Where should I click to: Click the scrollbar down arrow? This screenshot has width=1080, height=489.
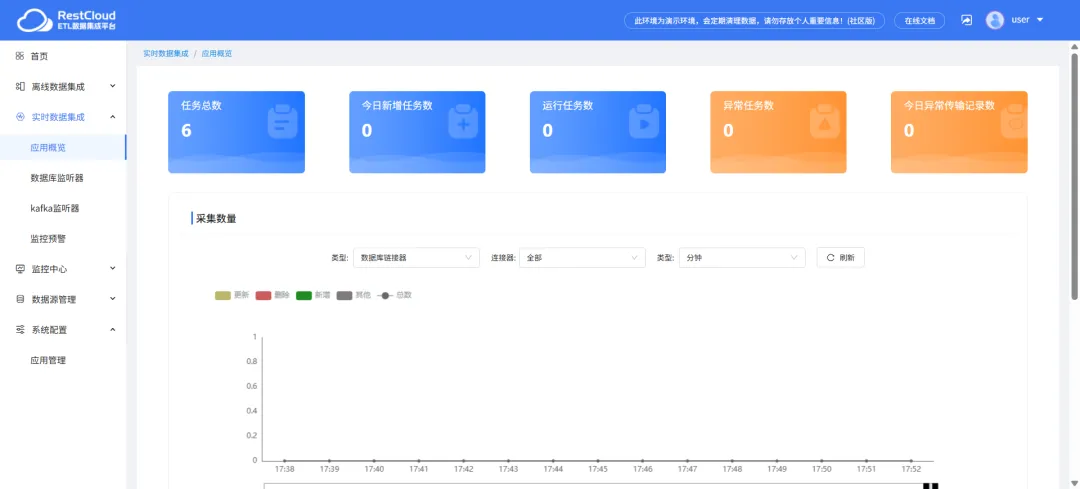(x=1074, y=482)
